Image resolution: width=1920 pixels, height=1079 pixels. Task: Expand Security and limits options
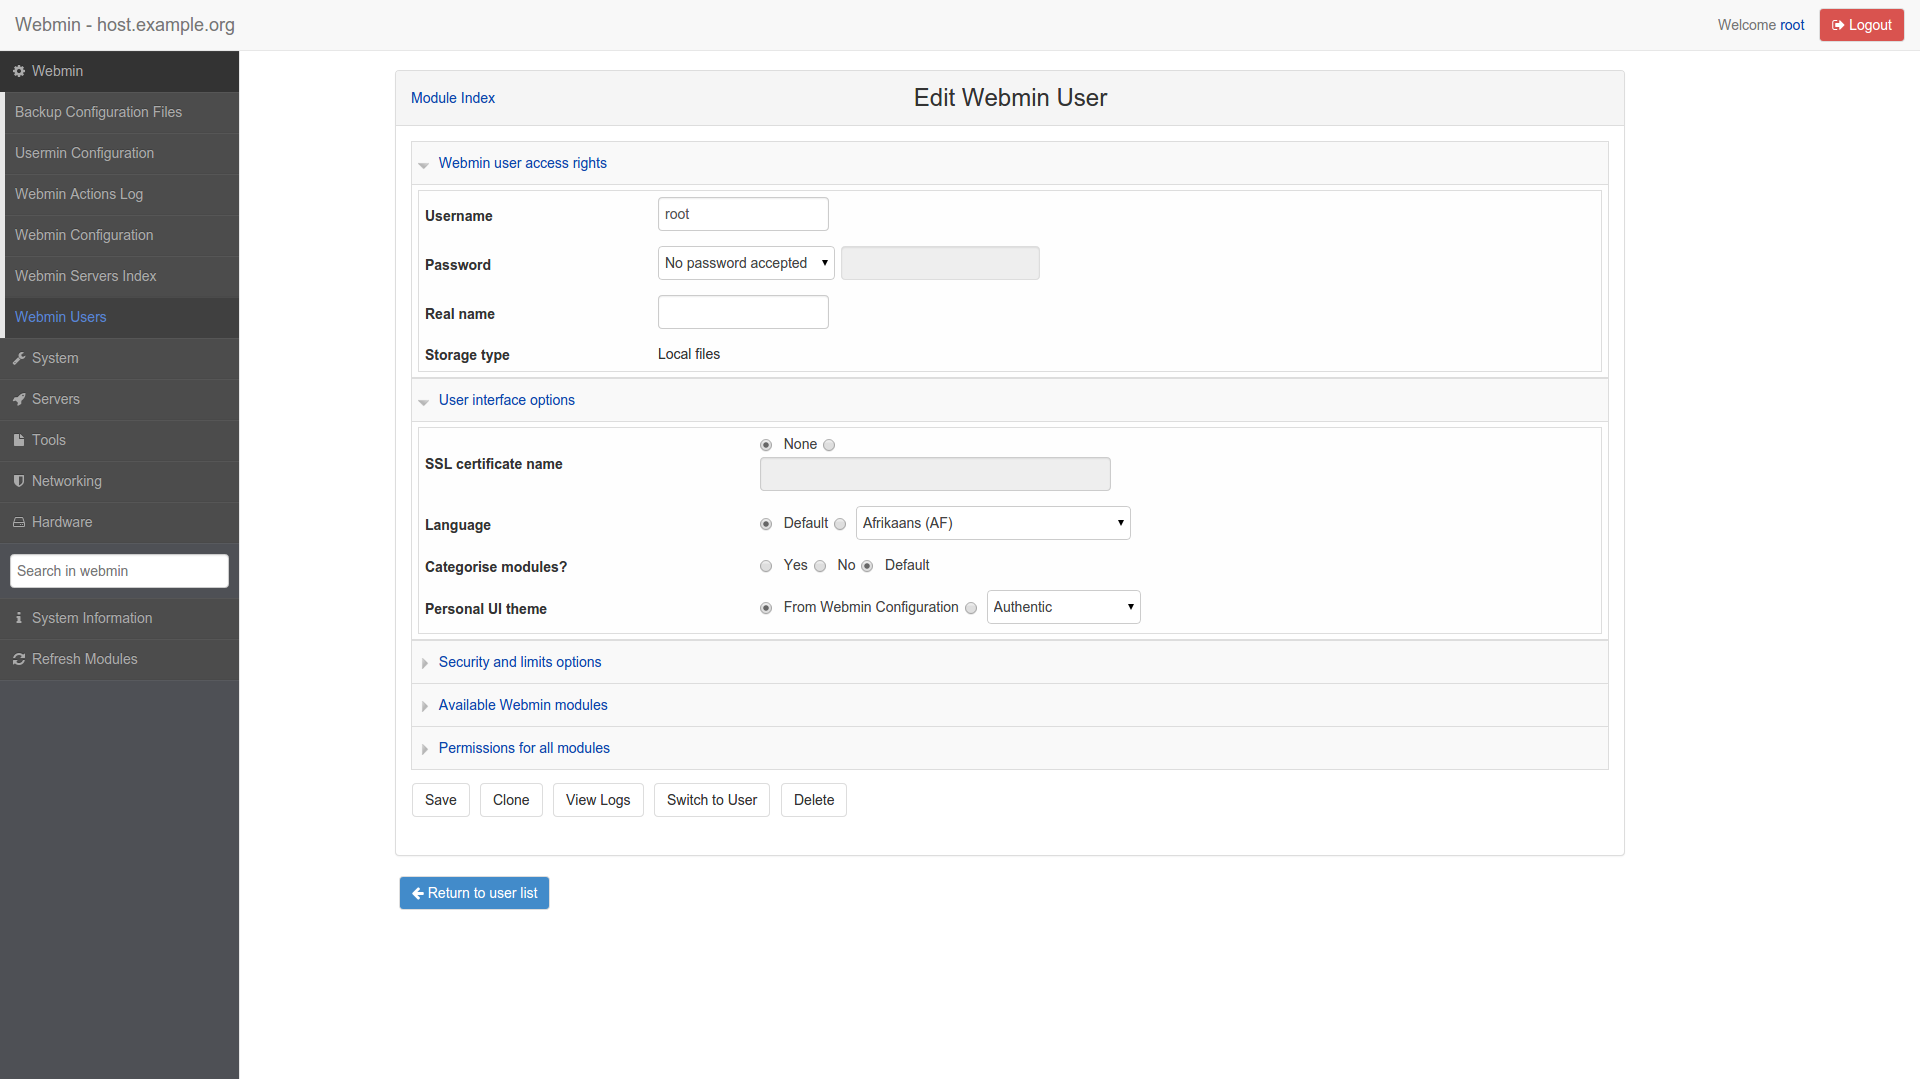519,662
